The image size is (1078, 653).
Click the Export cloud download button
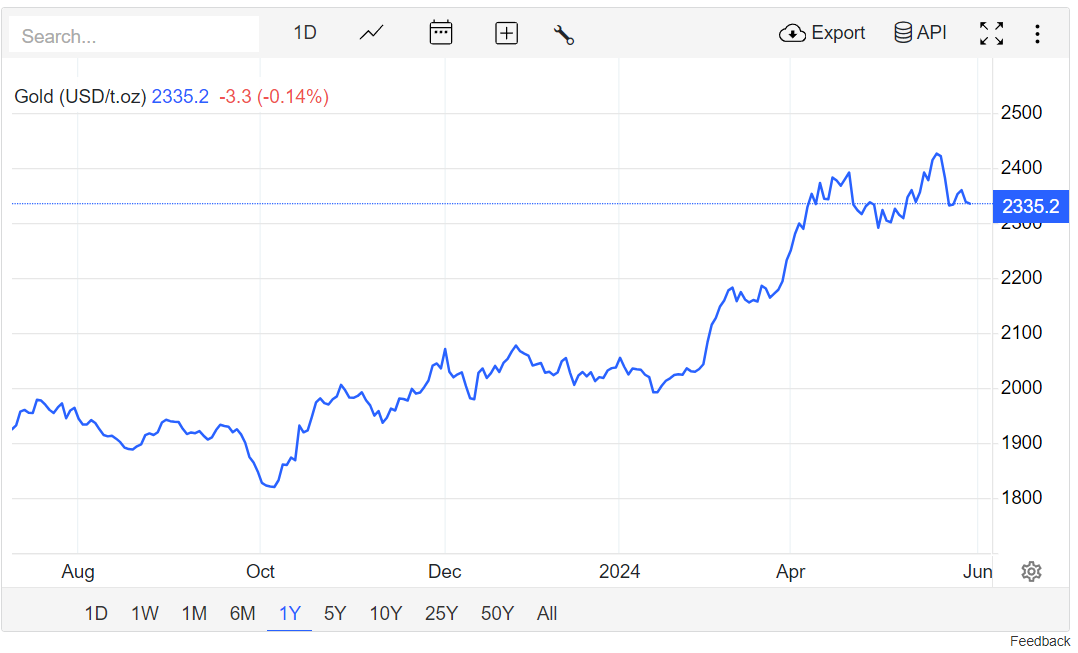pyautogui.click(x=821, y=33)
